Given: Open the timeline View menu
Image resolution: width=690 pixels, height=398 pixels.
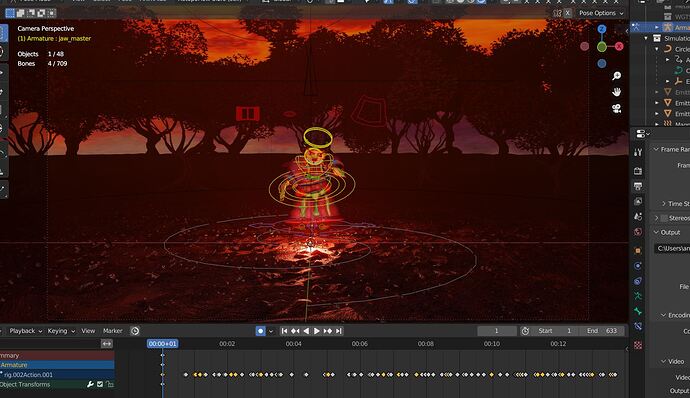Looking at the screenshot, I should [88, 331].
